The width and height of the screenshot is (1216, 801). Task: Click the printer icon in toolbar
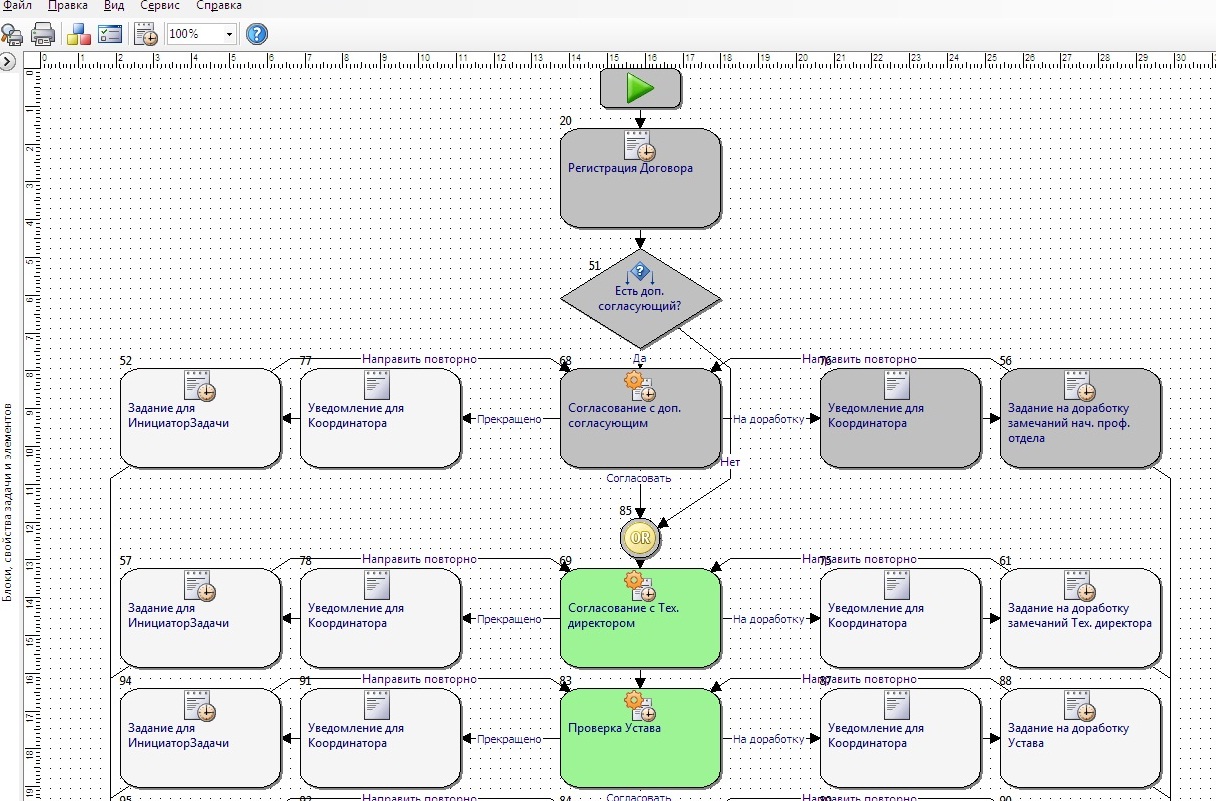point(43,34)
